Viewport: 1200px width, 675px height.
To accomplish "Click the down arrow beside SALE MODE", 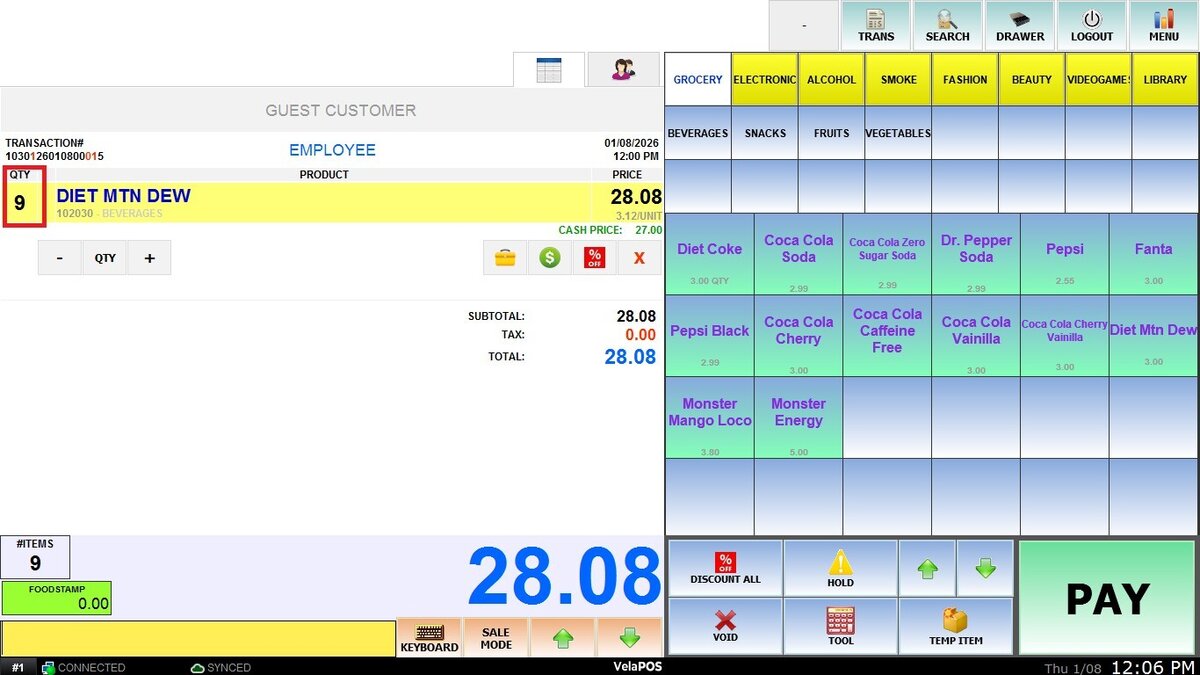I will [x=629, y=638].
